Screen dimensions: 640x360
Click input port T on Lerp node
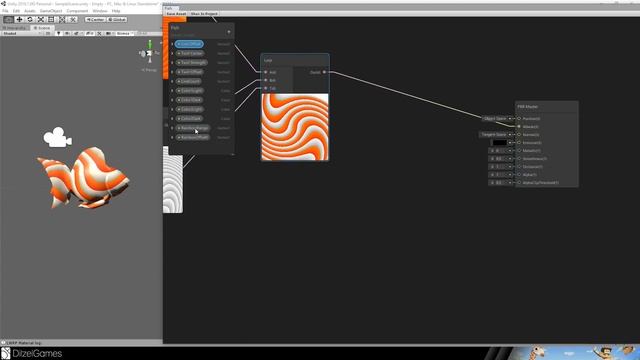(266, 88)
